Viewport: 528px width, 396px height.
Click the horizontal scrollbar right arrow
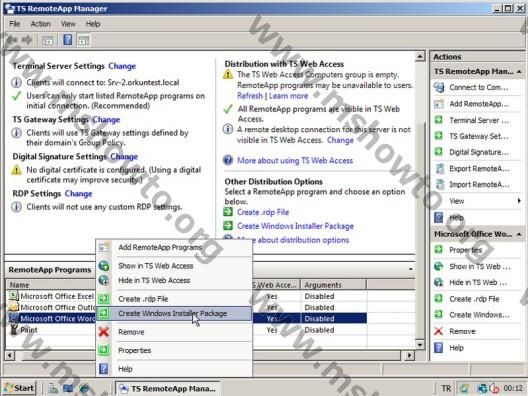point(409,355)
